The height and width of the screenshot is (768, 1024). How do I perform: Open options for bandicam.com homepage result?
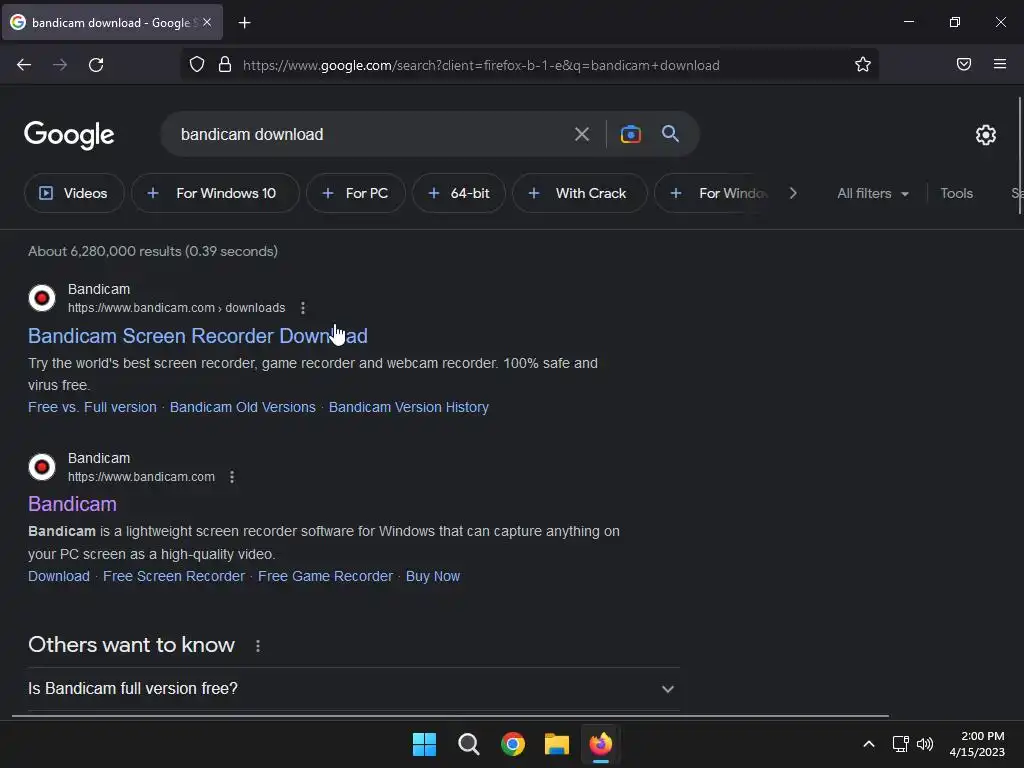[232, 477]
